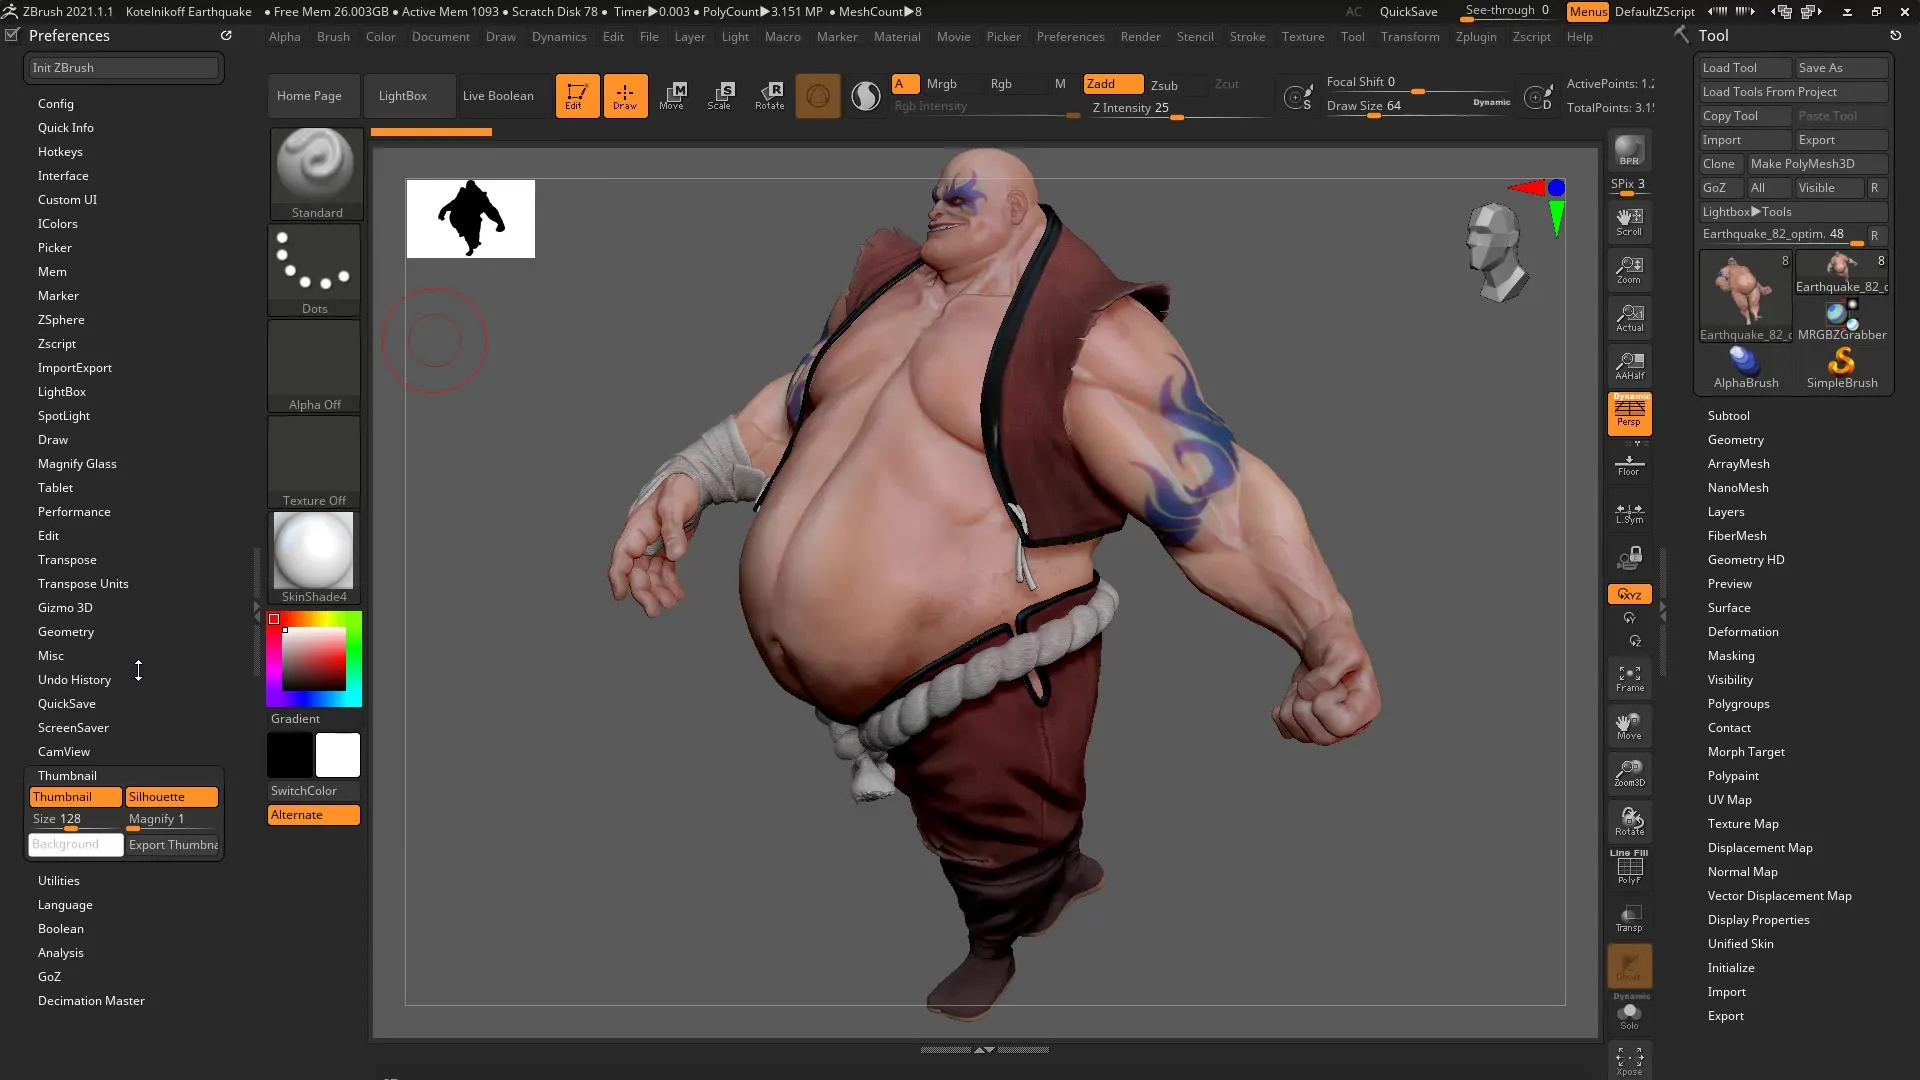Viewport: 1920px width, 1080px height.
Task: Expand the Polygroups section
Action: coord(1738,704)
